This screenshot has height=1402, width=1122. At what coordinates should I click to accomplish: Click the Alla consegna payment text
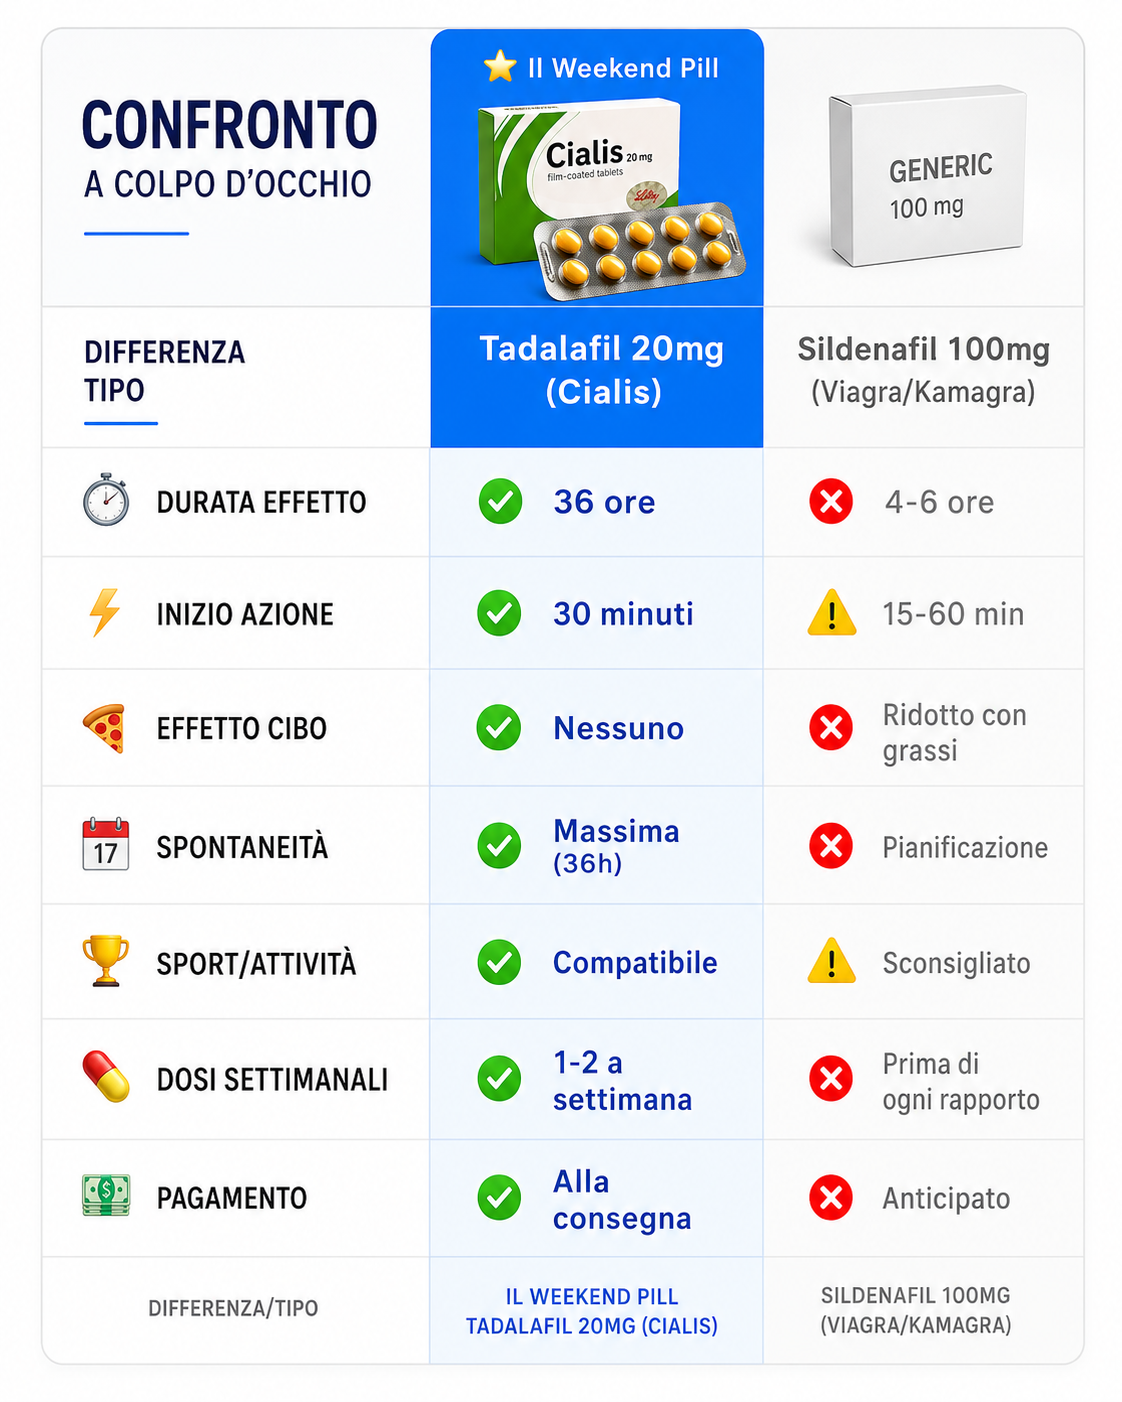[622, 1199]
